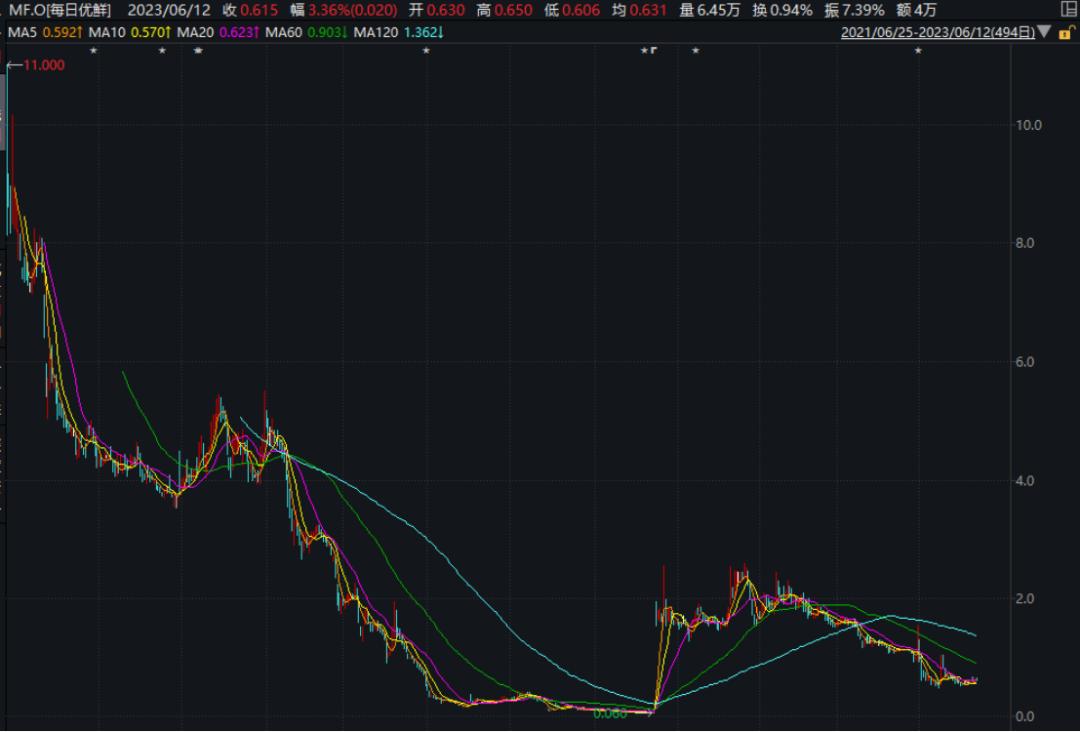Click the 2021/06/25-2023/06/12 date range link
The image size is (1080, 732).
[x=938, y=33]
